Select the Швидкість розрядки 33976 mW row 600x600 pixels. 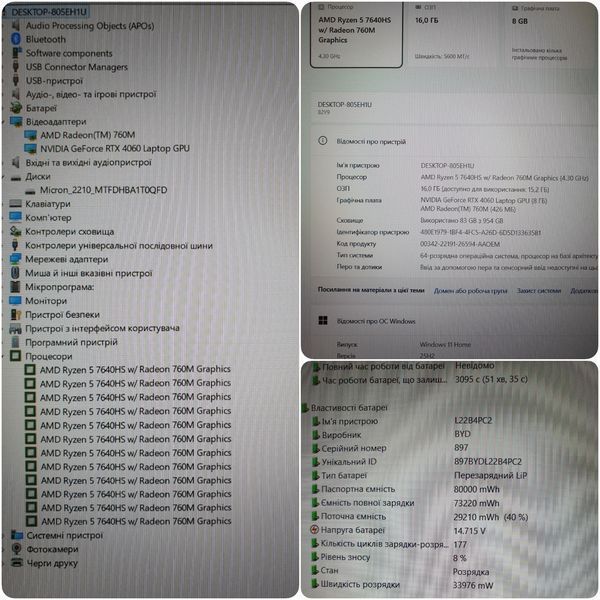tap(402, 585)
